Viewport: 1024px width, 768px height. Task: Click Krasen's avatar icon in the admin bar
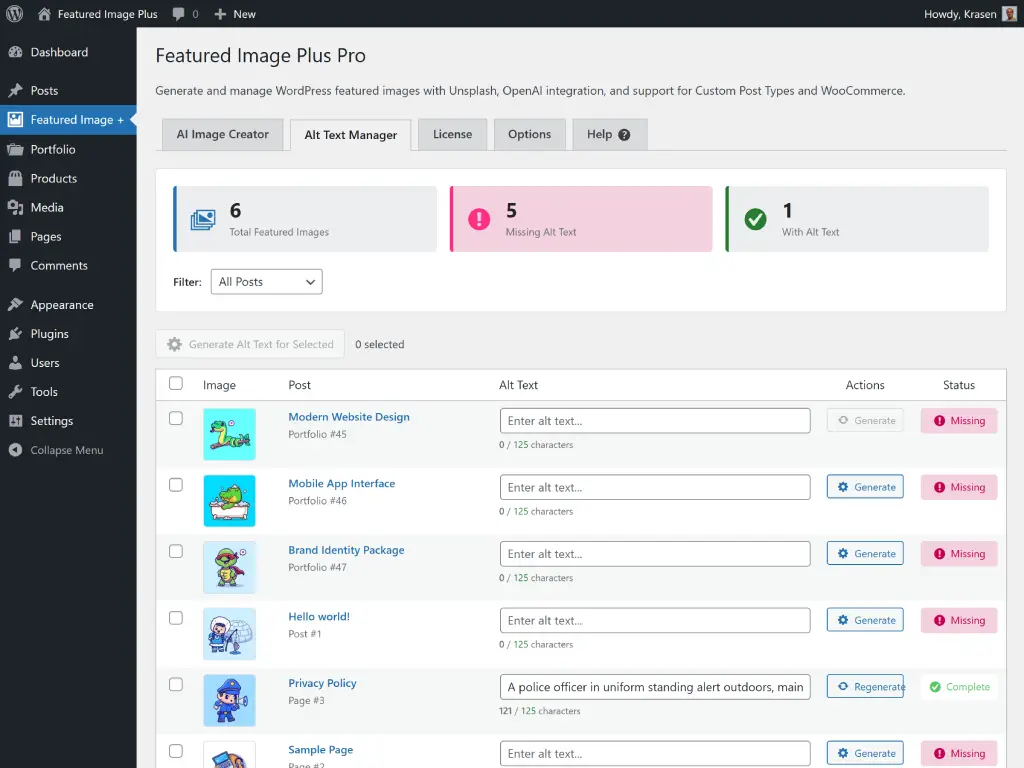1009,13
